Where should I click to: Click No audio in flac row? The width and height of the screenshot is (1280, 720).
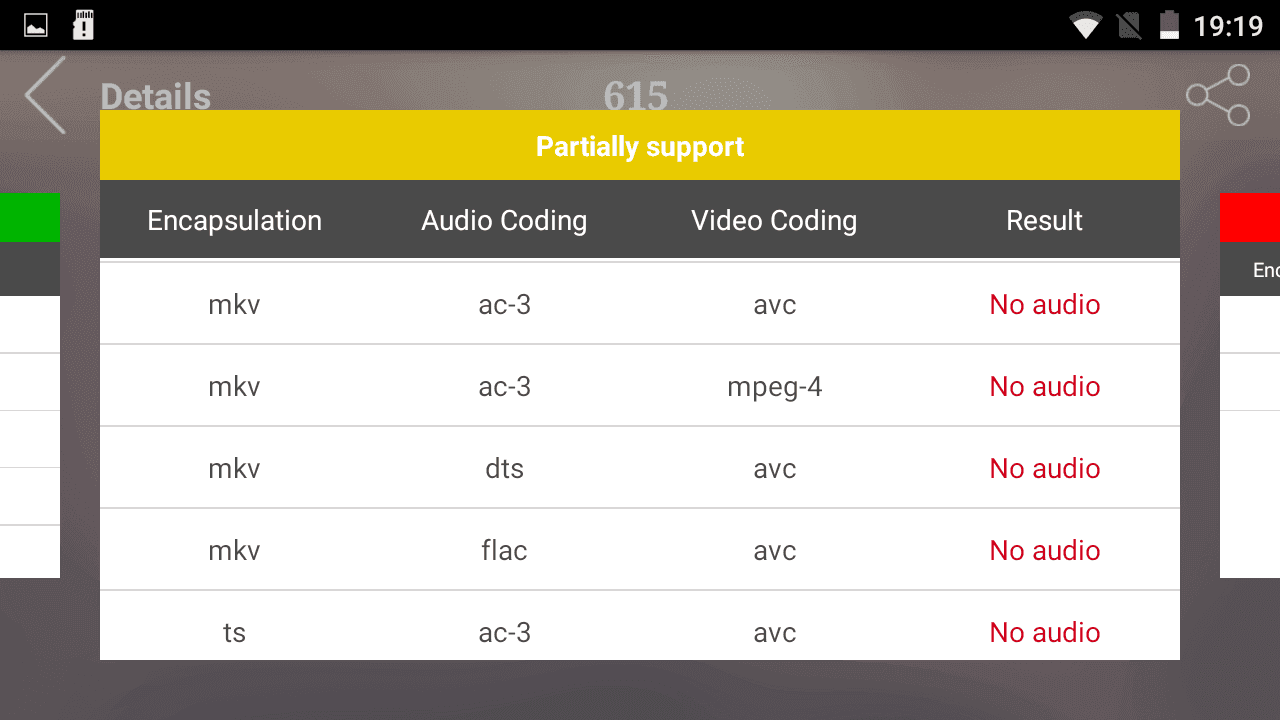point(1045,551)
